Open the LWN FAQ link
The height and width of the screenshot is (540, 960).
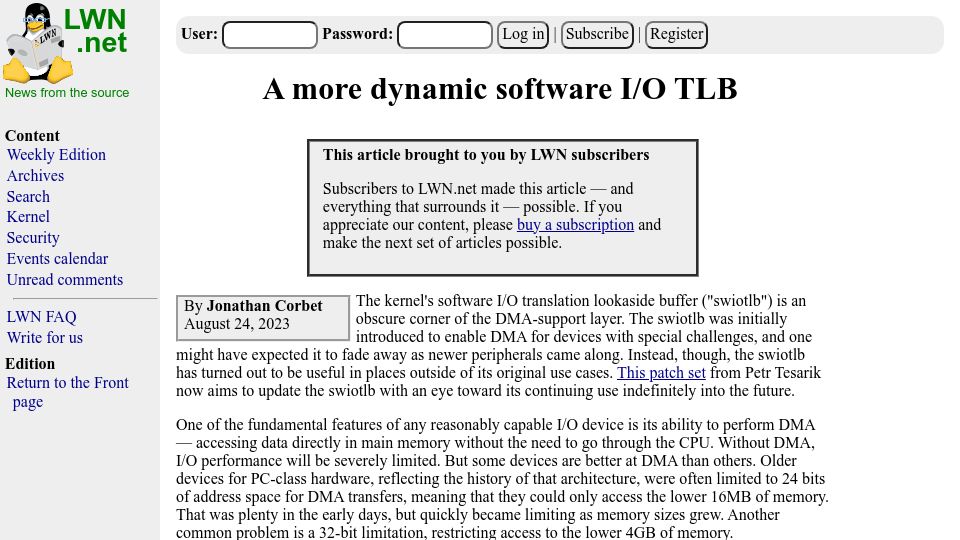42,317
